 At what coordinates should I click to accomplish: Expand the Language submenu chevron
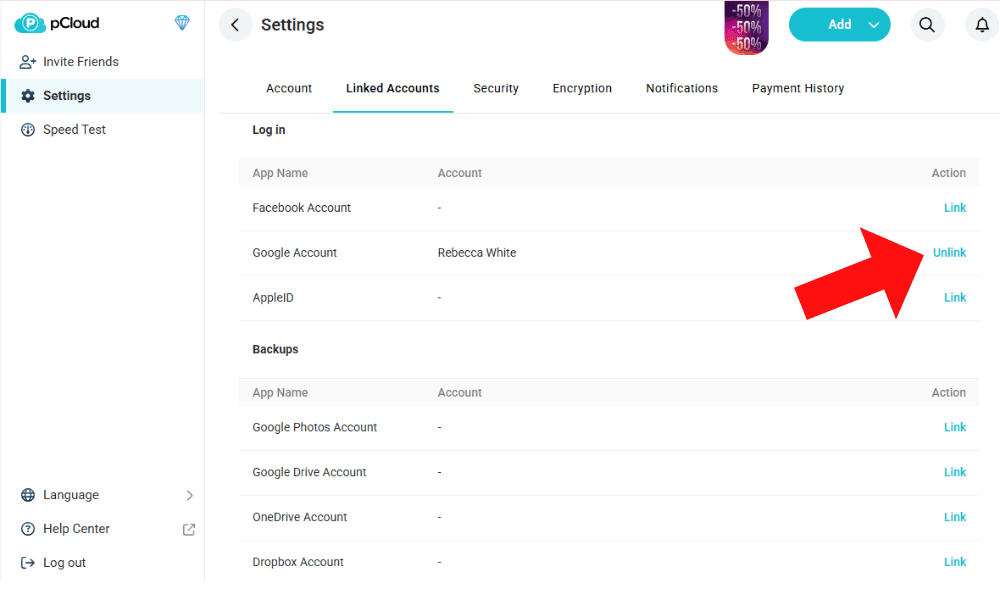point(190,495)
